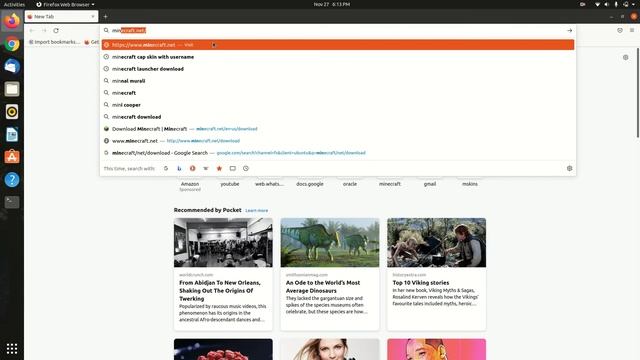Open the web whatsapp shortcut
640x360 pixels.
tap(270, 184)
